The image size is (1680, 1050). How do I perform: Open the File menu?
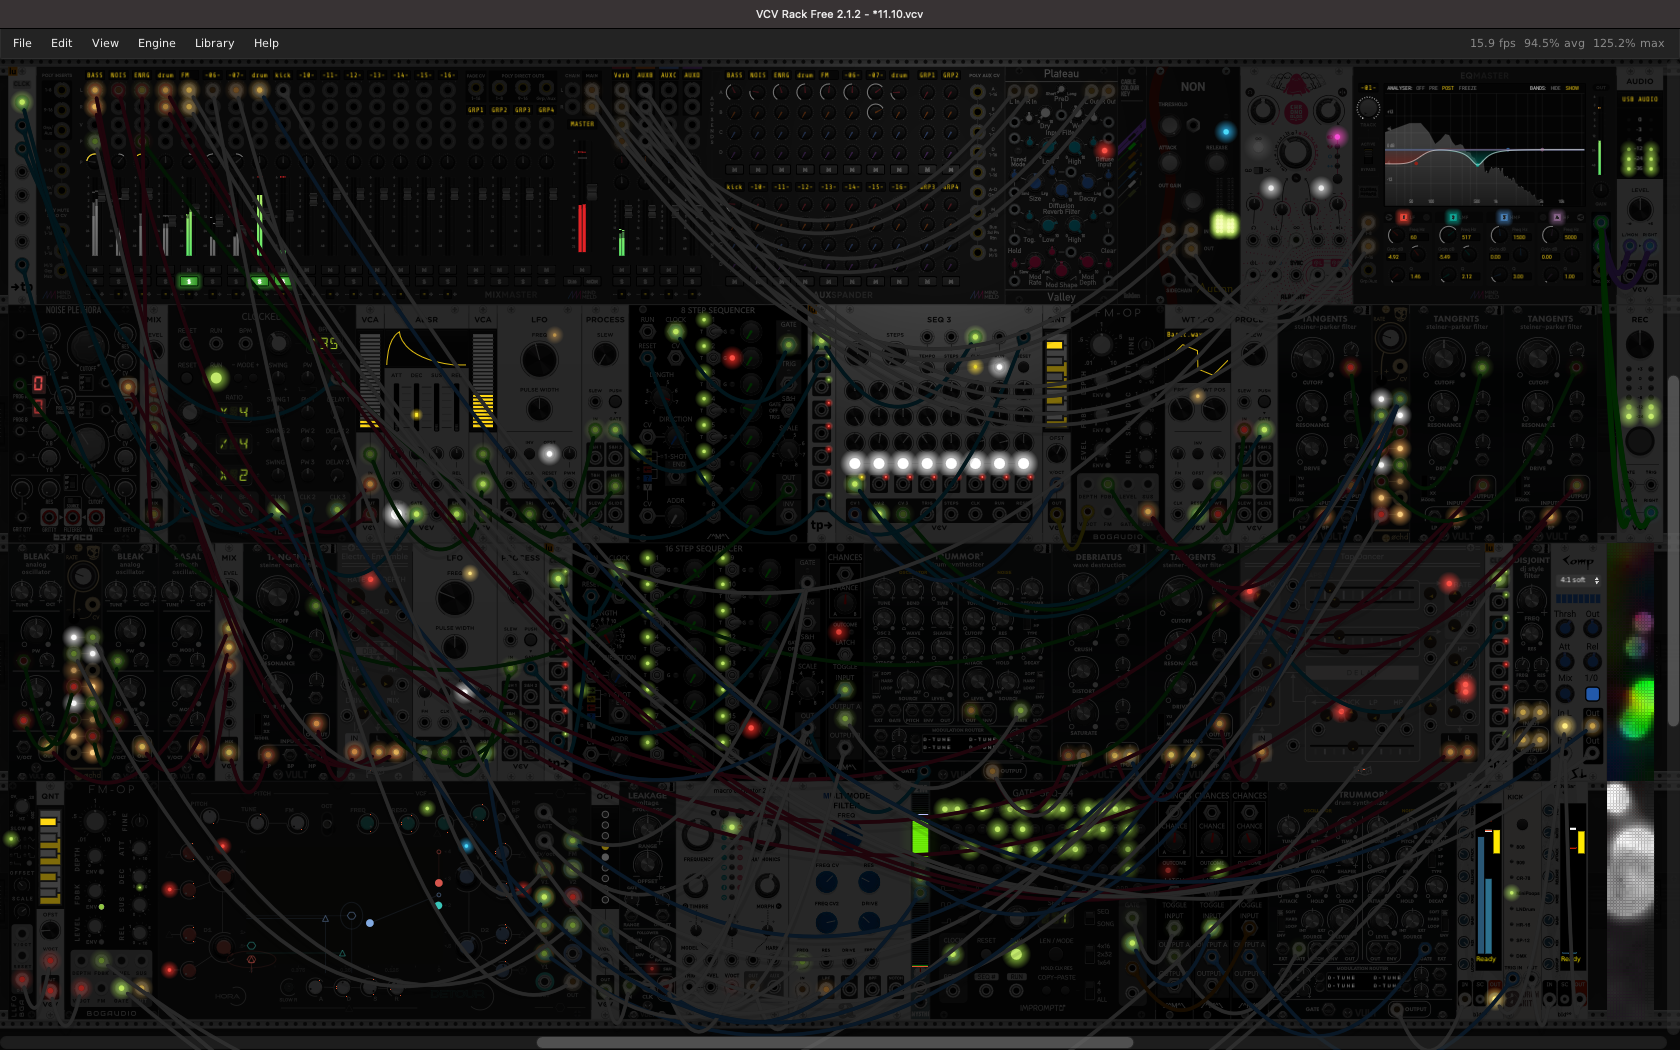pos(22,43)
